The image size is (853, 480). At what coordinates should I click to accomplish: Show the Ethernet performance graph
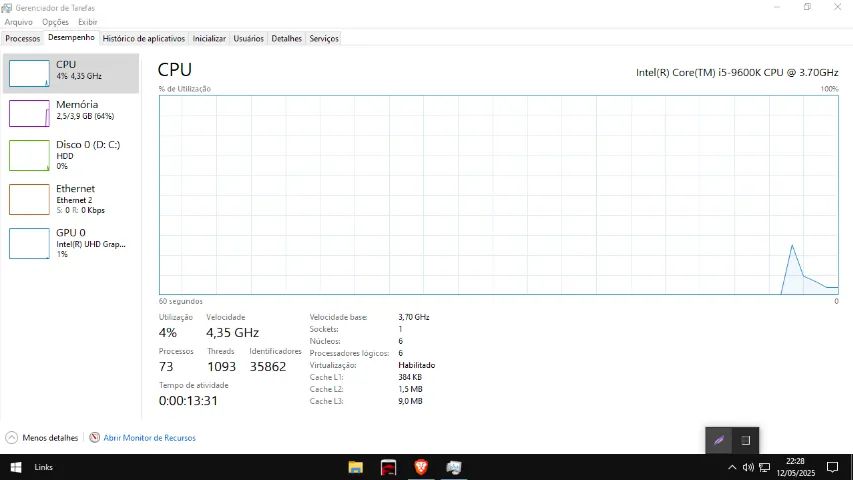pos(71,199)
